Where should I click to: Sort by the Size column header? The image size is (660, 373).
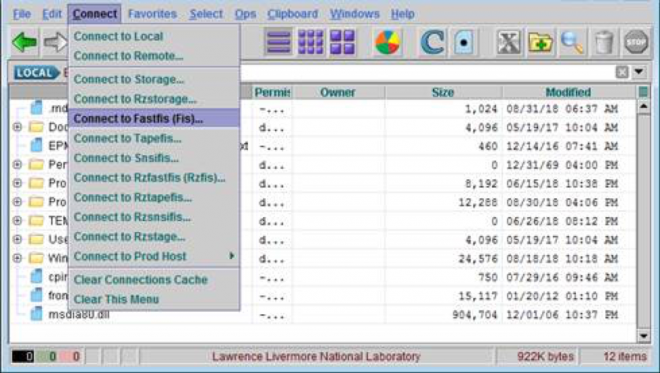point(443,92)
